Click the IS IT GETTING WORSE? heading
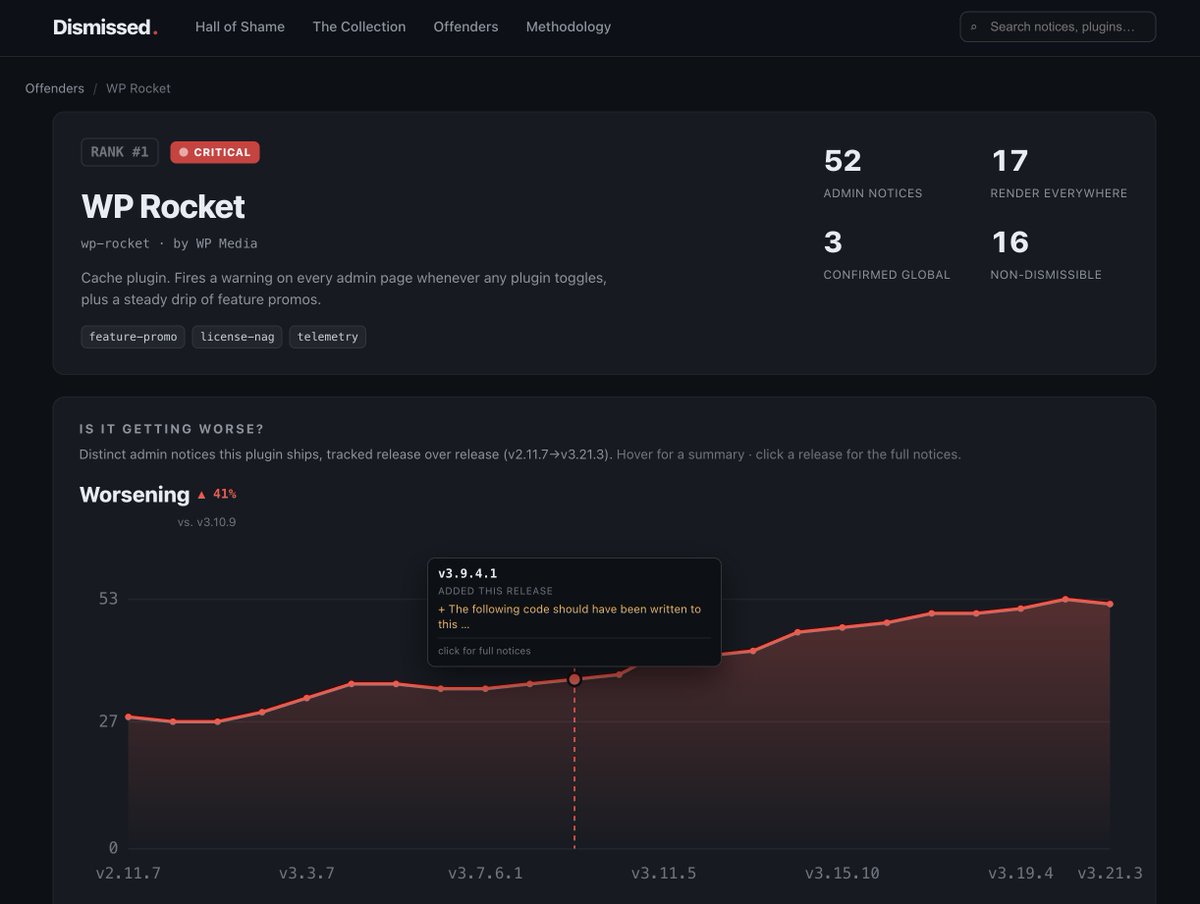 click(x=172, y=429)
